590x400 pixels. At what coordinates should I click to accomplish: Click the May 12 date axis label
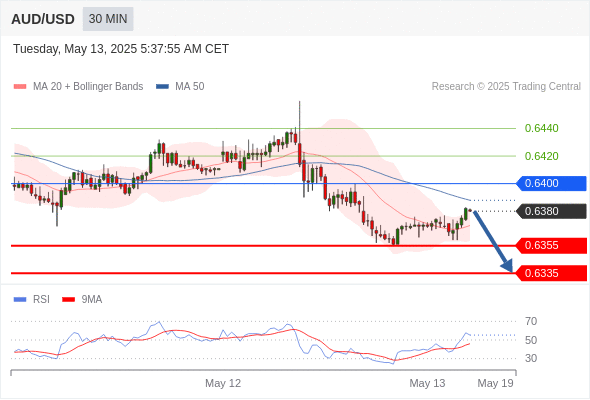click(223, 383)
